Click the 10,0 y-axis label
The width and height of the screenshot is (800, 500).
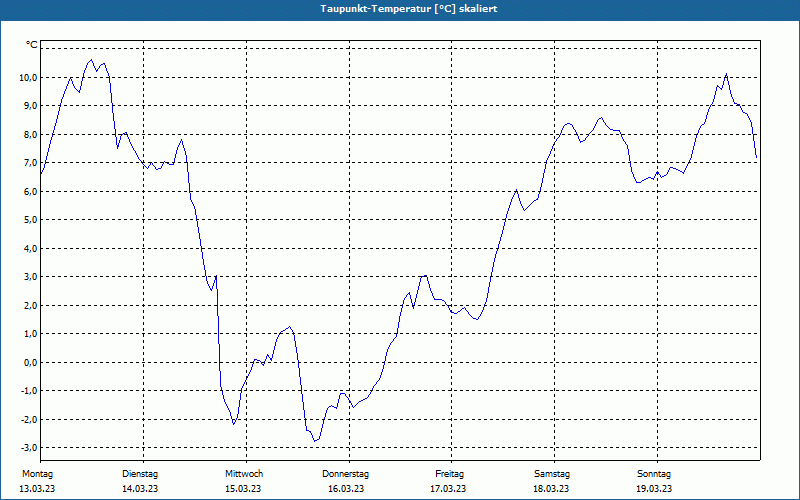coord(28,78)
